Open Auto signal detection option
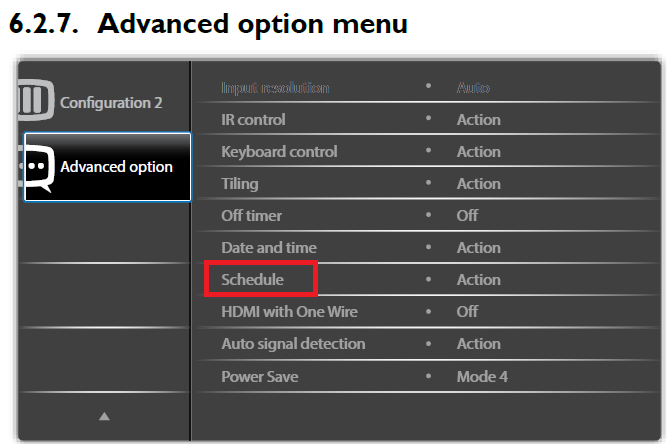The image size is (667, 444). [x=293, y=344]
